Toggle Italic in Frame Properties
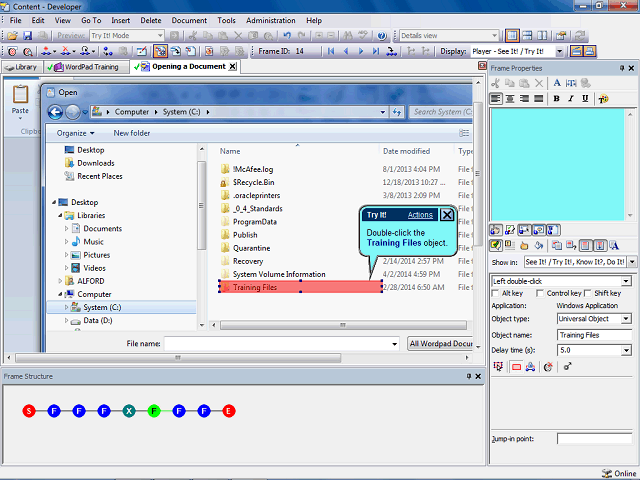The width and height of the screenshot is (640, 480). click(x=571, y=98)
